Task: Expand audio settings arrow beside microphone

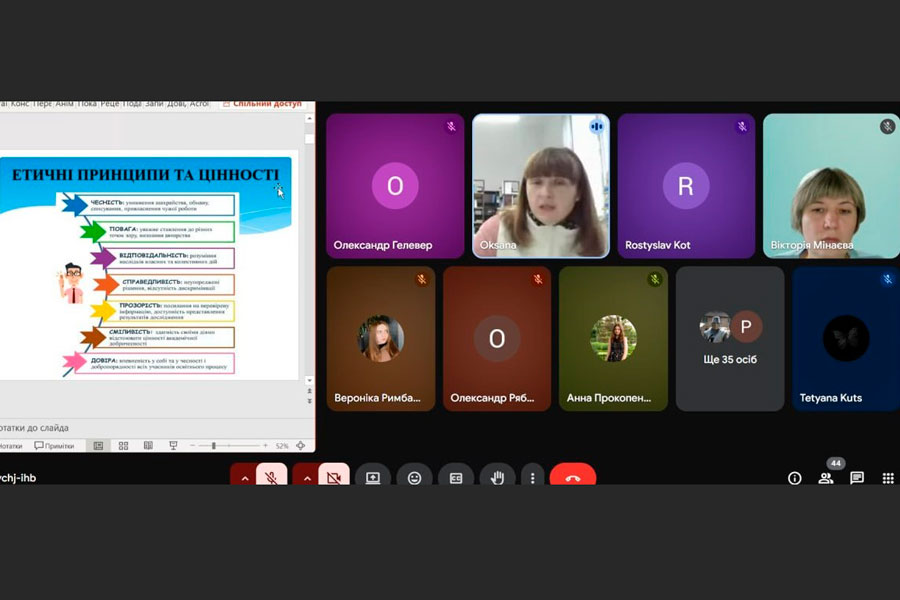Action: [244, 478]
